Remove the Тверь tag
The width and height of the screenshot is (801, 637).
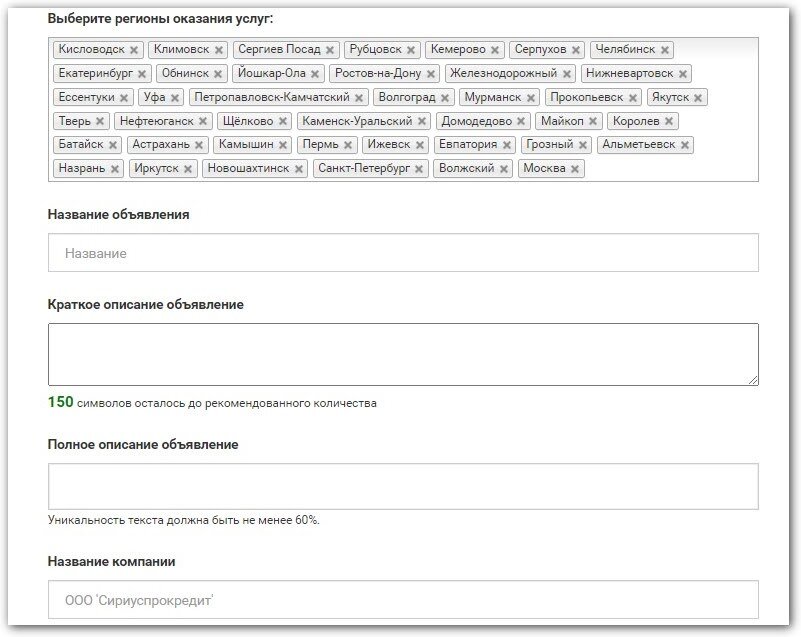coord(100,122)
